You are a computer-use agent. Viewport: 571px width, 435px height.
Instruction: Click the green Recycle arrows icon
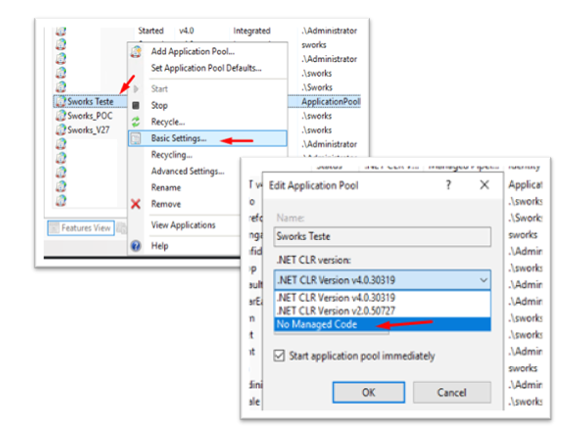tap(136, 122)
